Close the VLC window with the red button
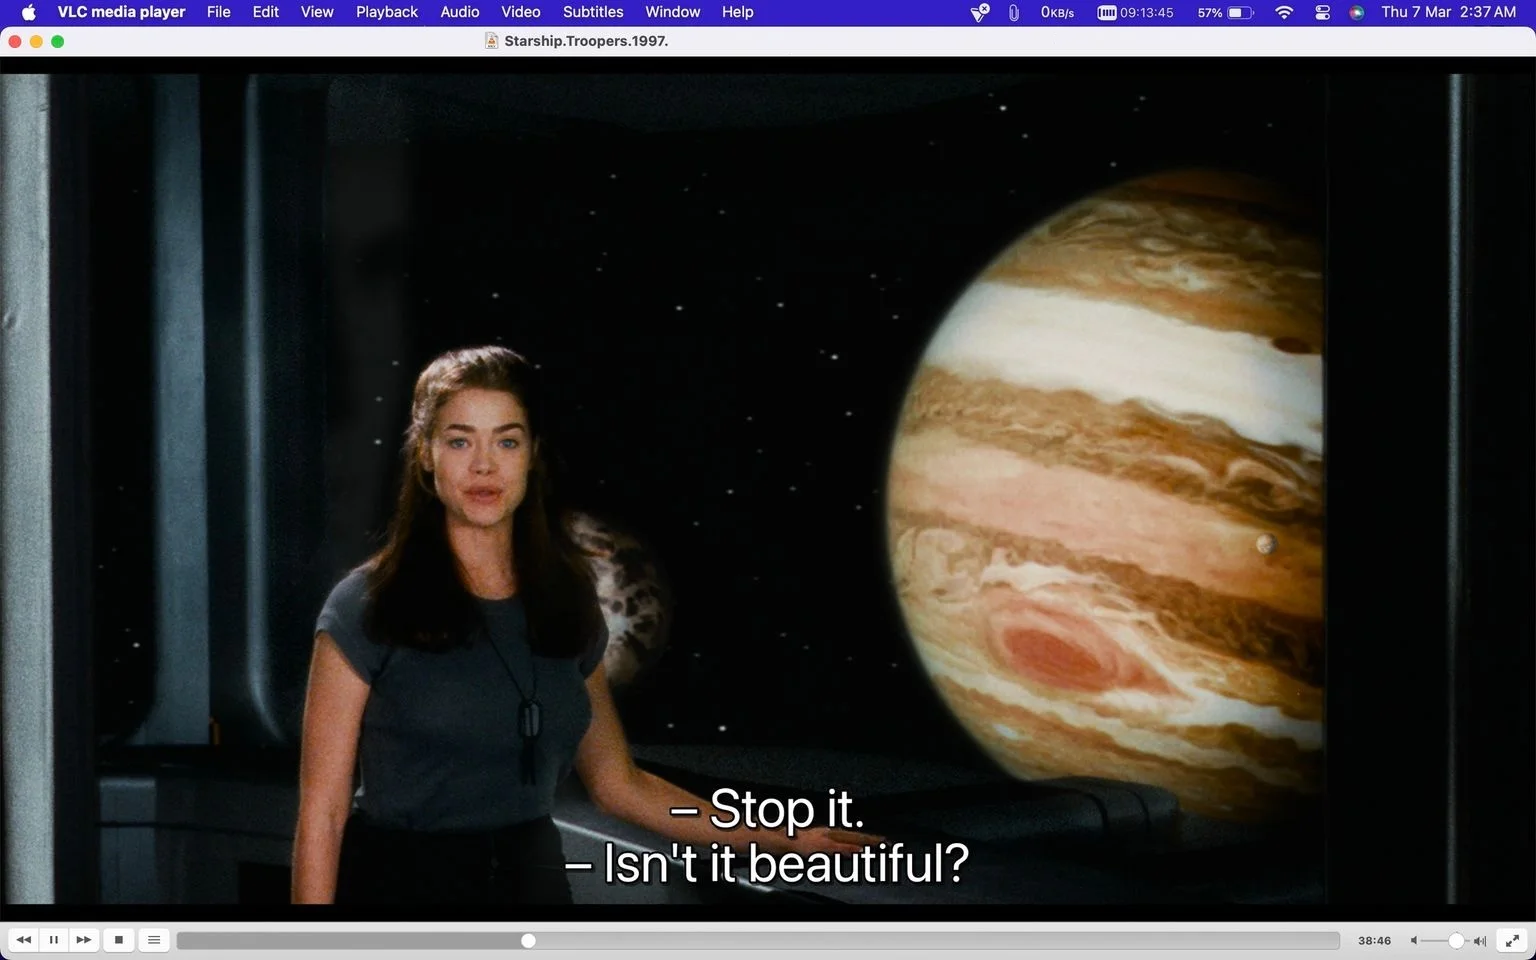This screenshot has width=1536, height=960. (x=15, y=41)
